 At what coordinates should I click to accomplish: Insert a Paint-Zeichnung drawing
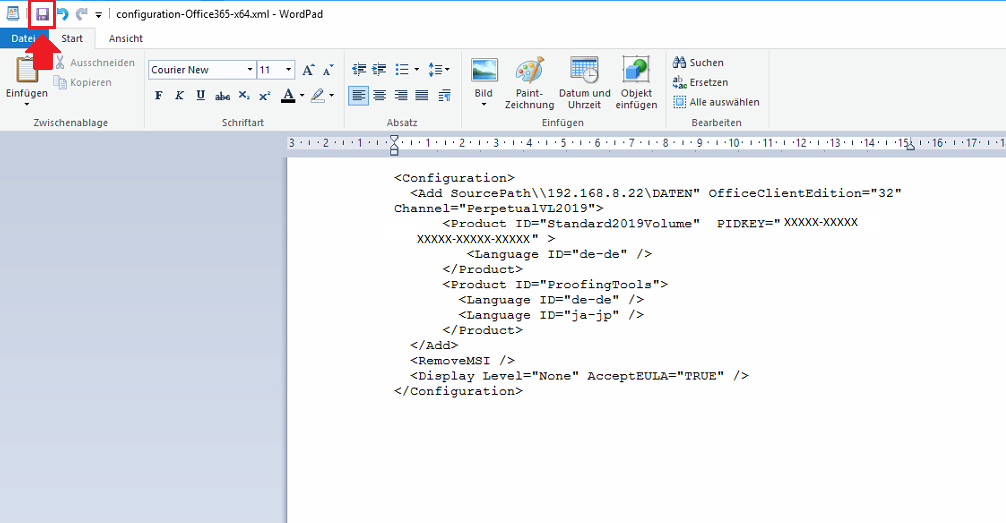pyautogui.click(x=529, y=82)
